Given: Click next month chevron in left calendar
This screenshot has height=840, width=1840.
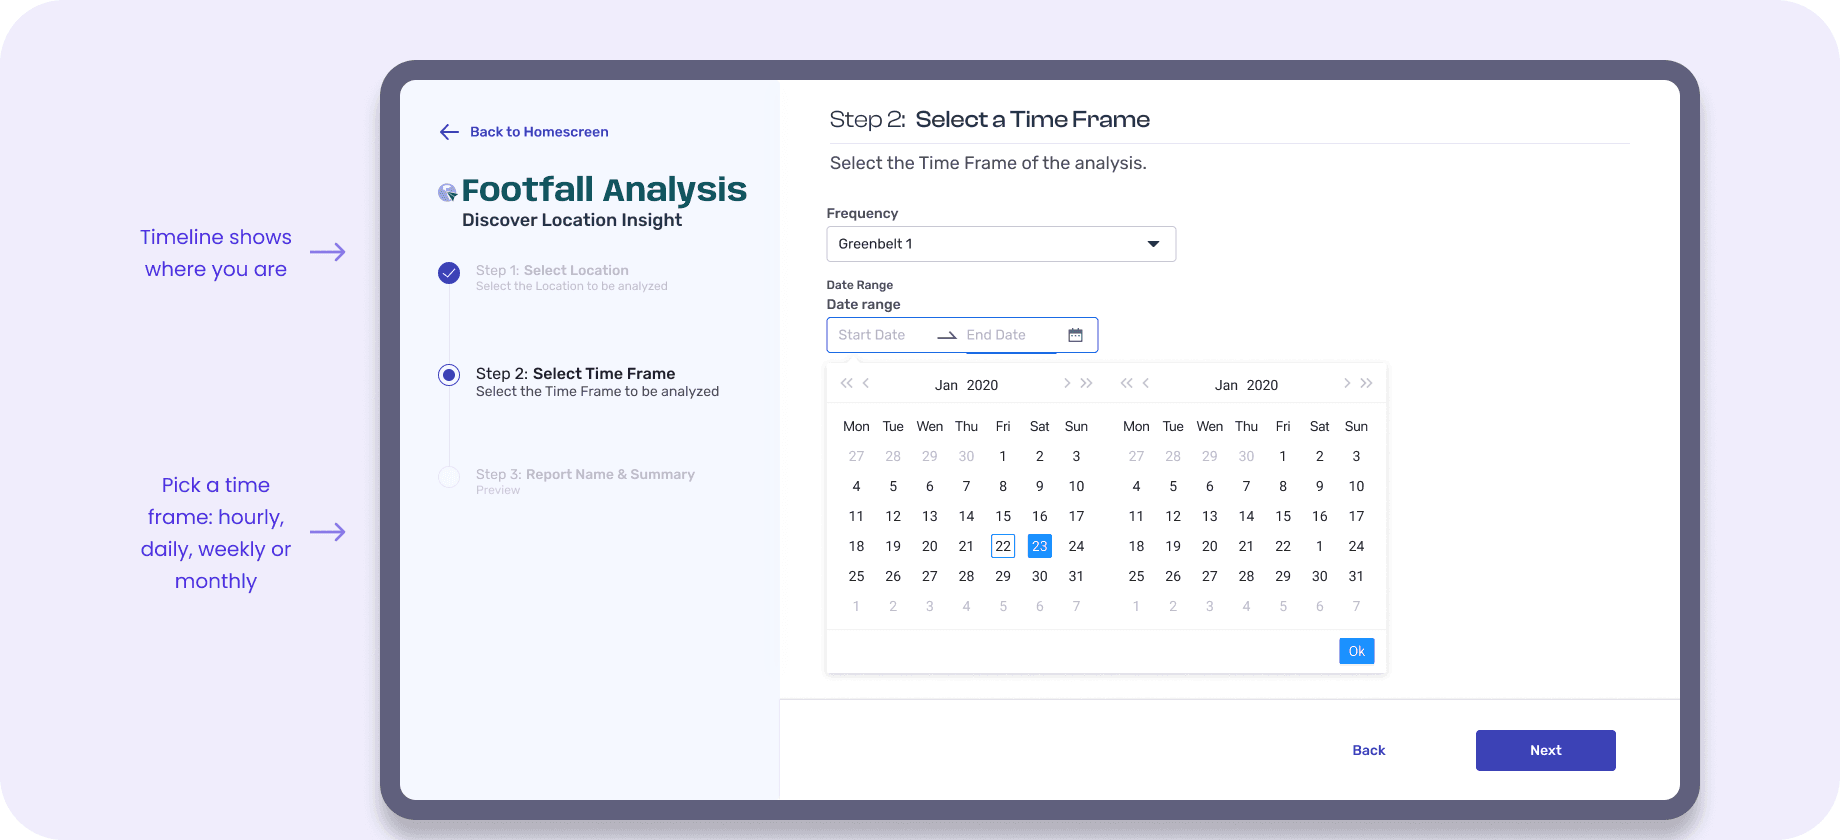Looking at the screenshot, I should pyautogui.click(x=1067, y=383).
